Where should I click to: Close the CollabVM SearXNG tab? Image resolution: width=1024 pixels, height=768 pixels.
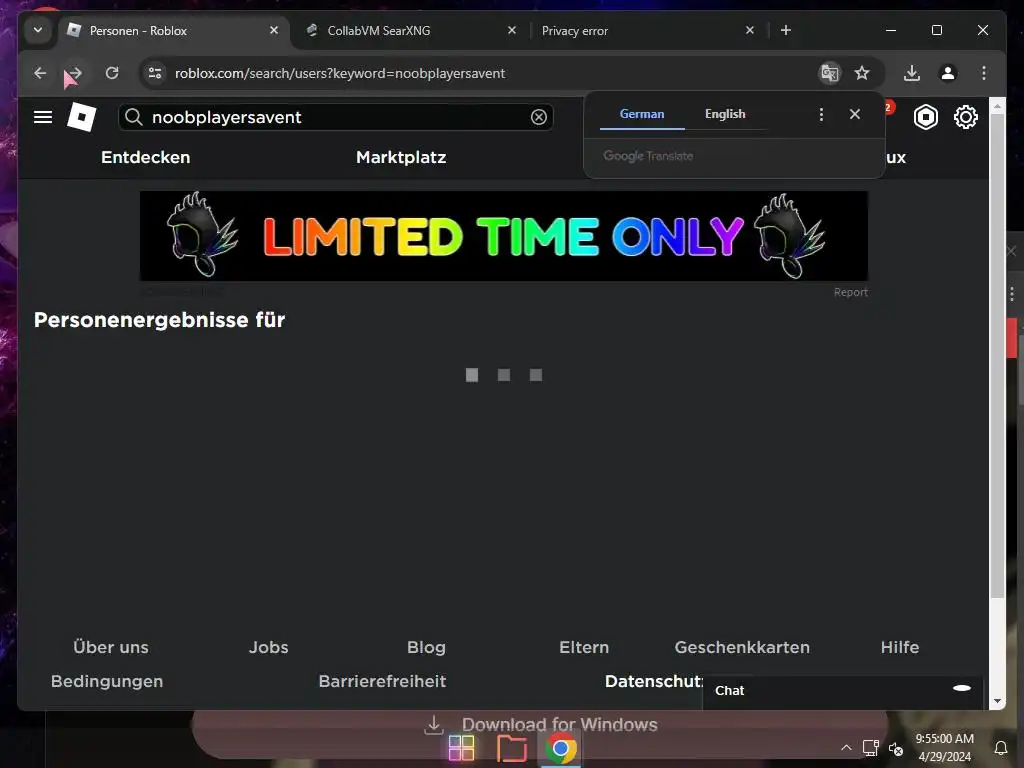click(512, 30)
